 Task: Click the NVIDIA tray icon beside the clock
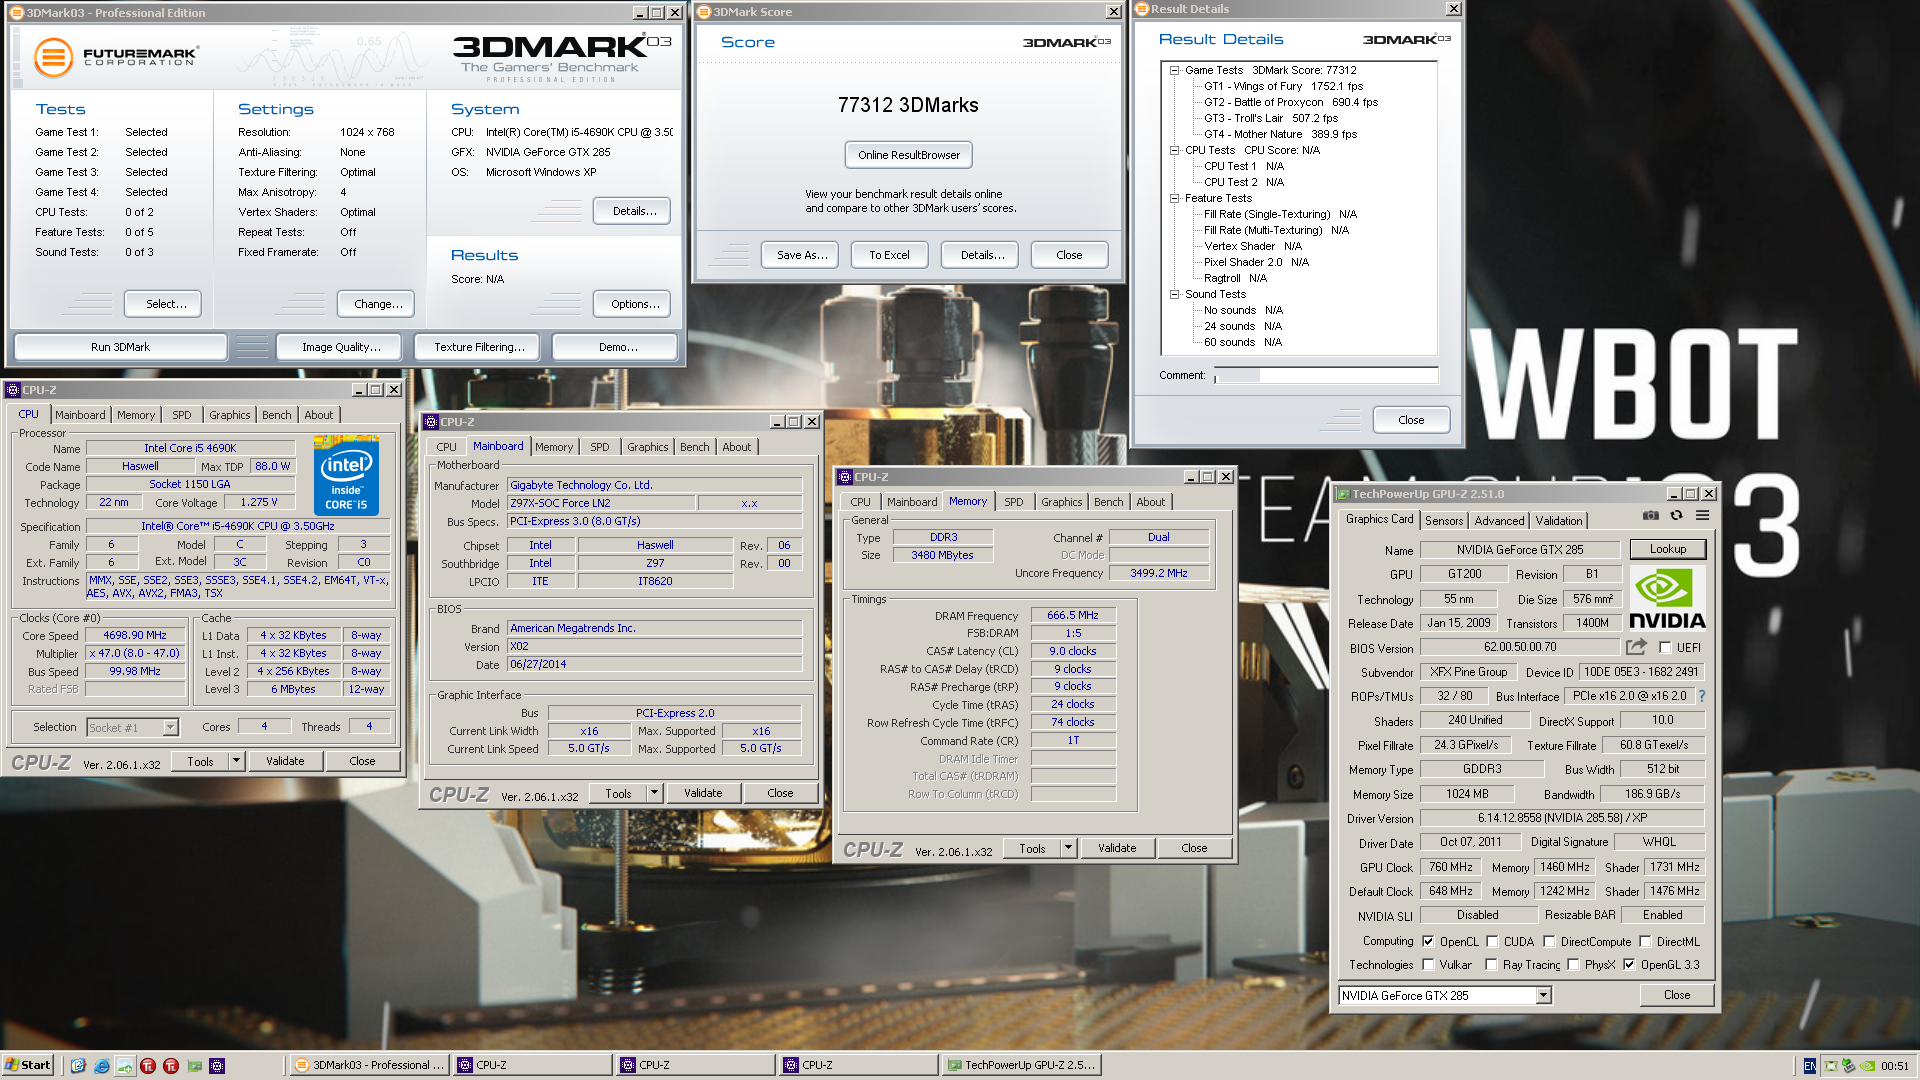point(1867,1066)
